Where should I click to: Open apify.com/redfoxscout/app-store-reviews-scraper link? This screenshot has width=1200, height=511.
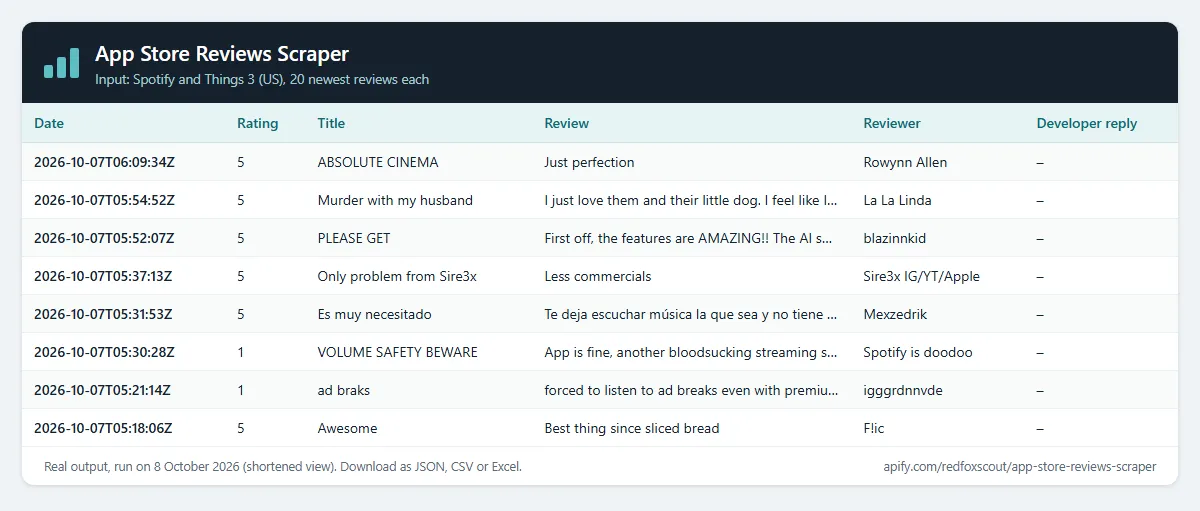click(x=1019, y=466)
